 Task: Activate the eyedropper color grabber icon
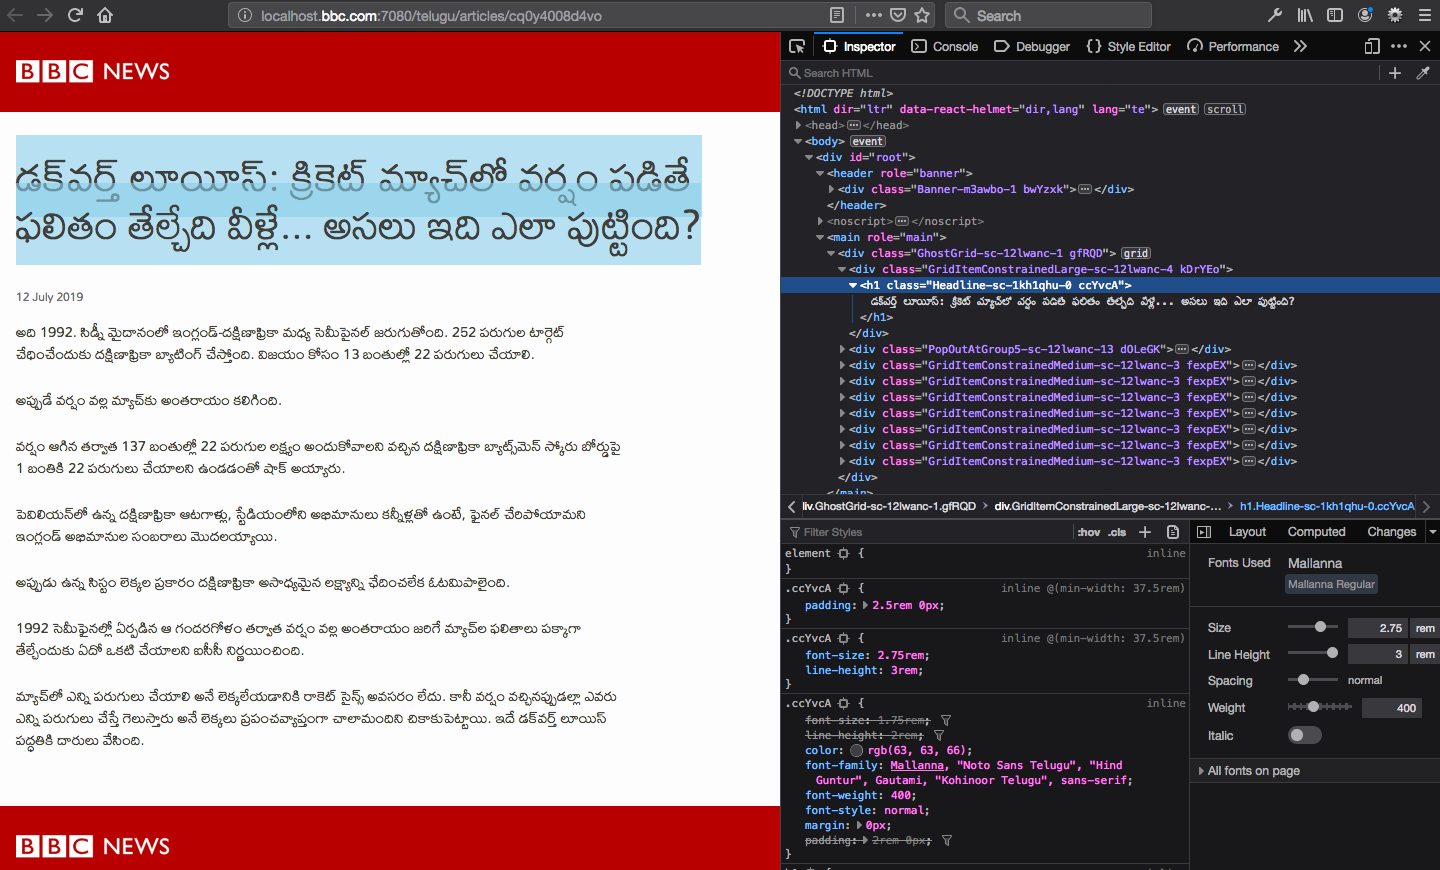coord(1424,72)
